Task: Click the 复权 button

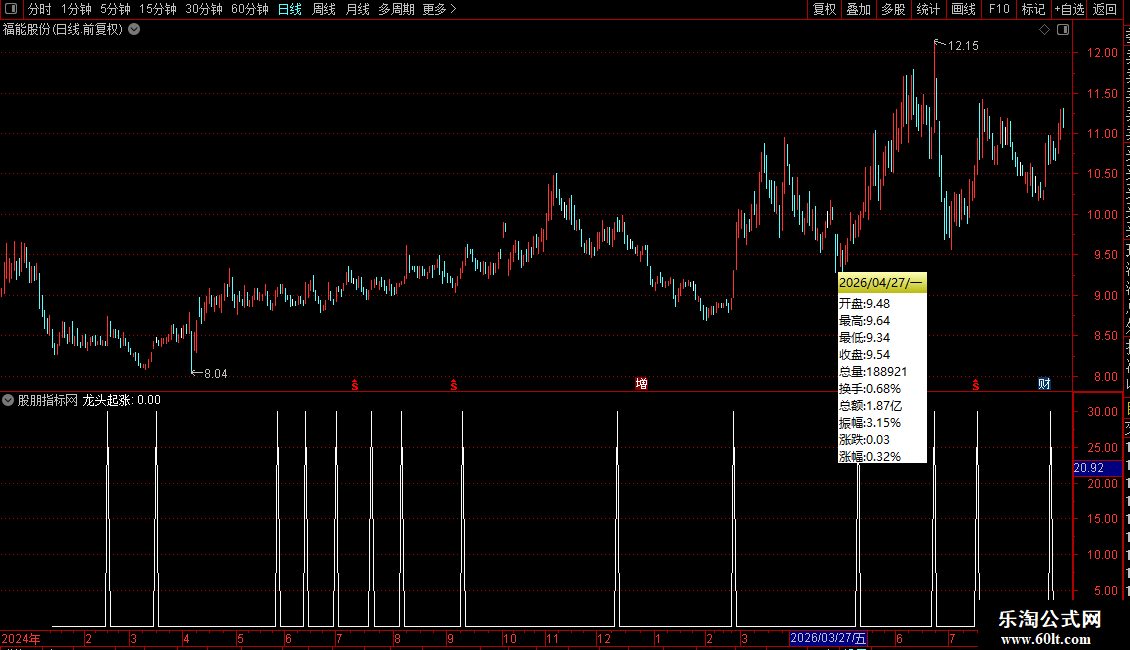Action: click(824, 9)
